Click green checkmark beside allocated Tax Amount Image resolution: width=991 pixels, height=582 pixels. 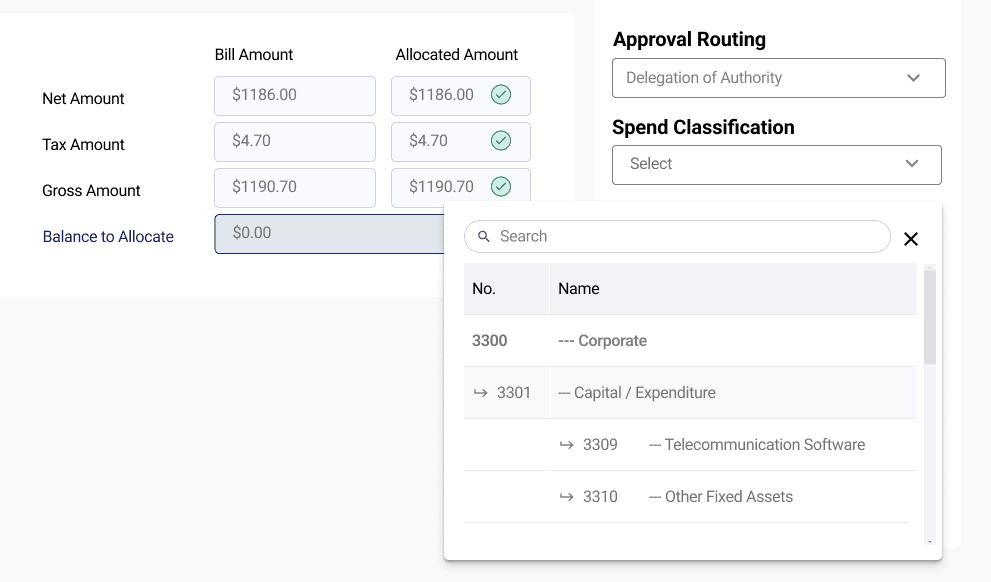point(501,141)
